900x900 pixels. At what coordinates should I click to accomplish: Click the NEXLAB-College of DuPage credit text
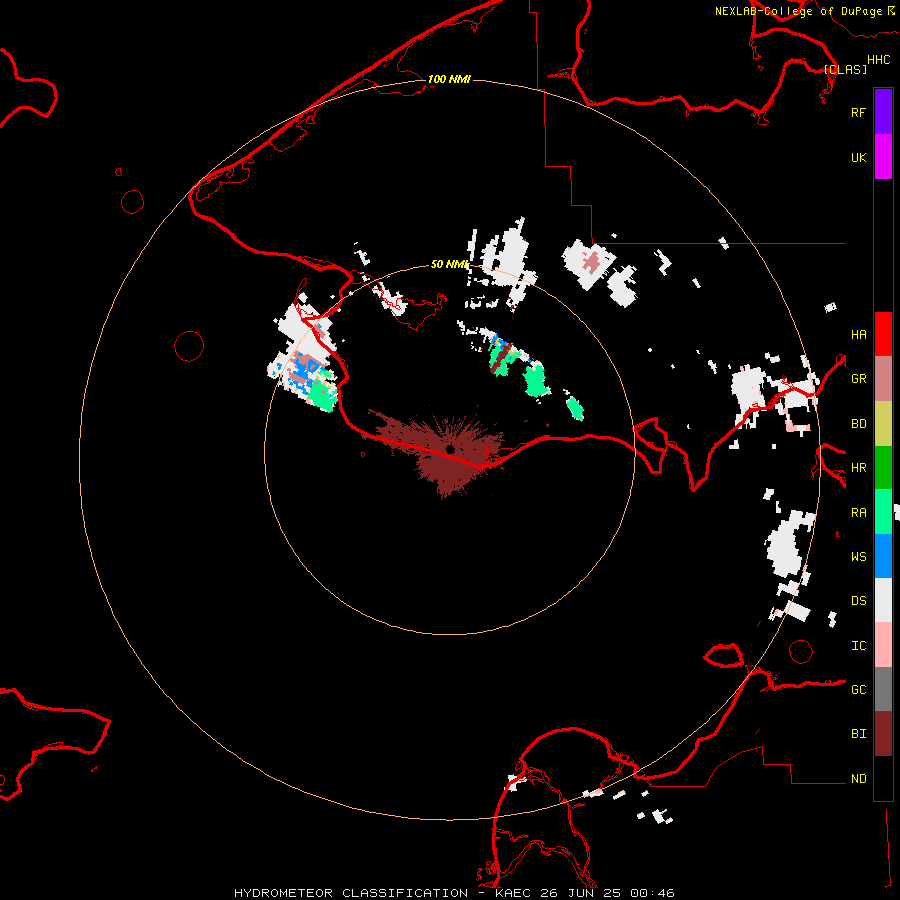[x=798, y=11]
